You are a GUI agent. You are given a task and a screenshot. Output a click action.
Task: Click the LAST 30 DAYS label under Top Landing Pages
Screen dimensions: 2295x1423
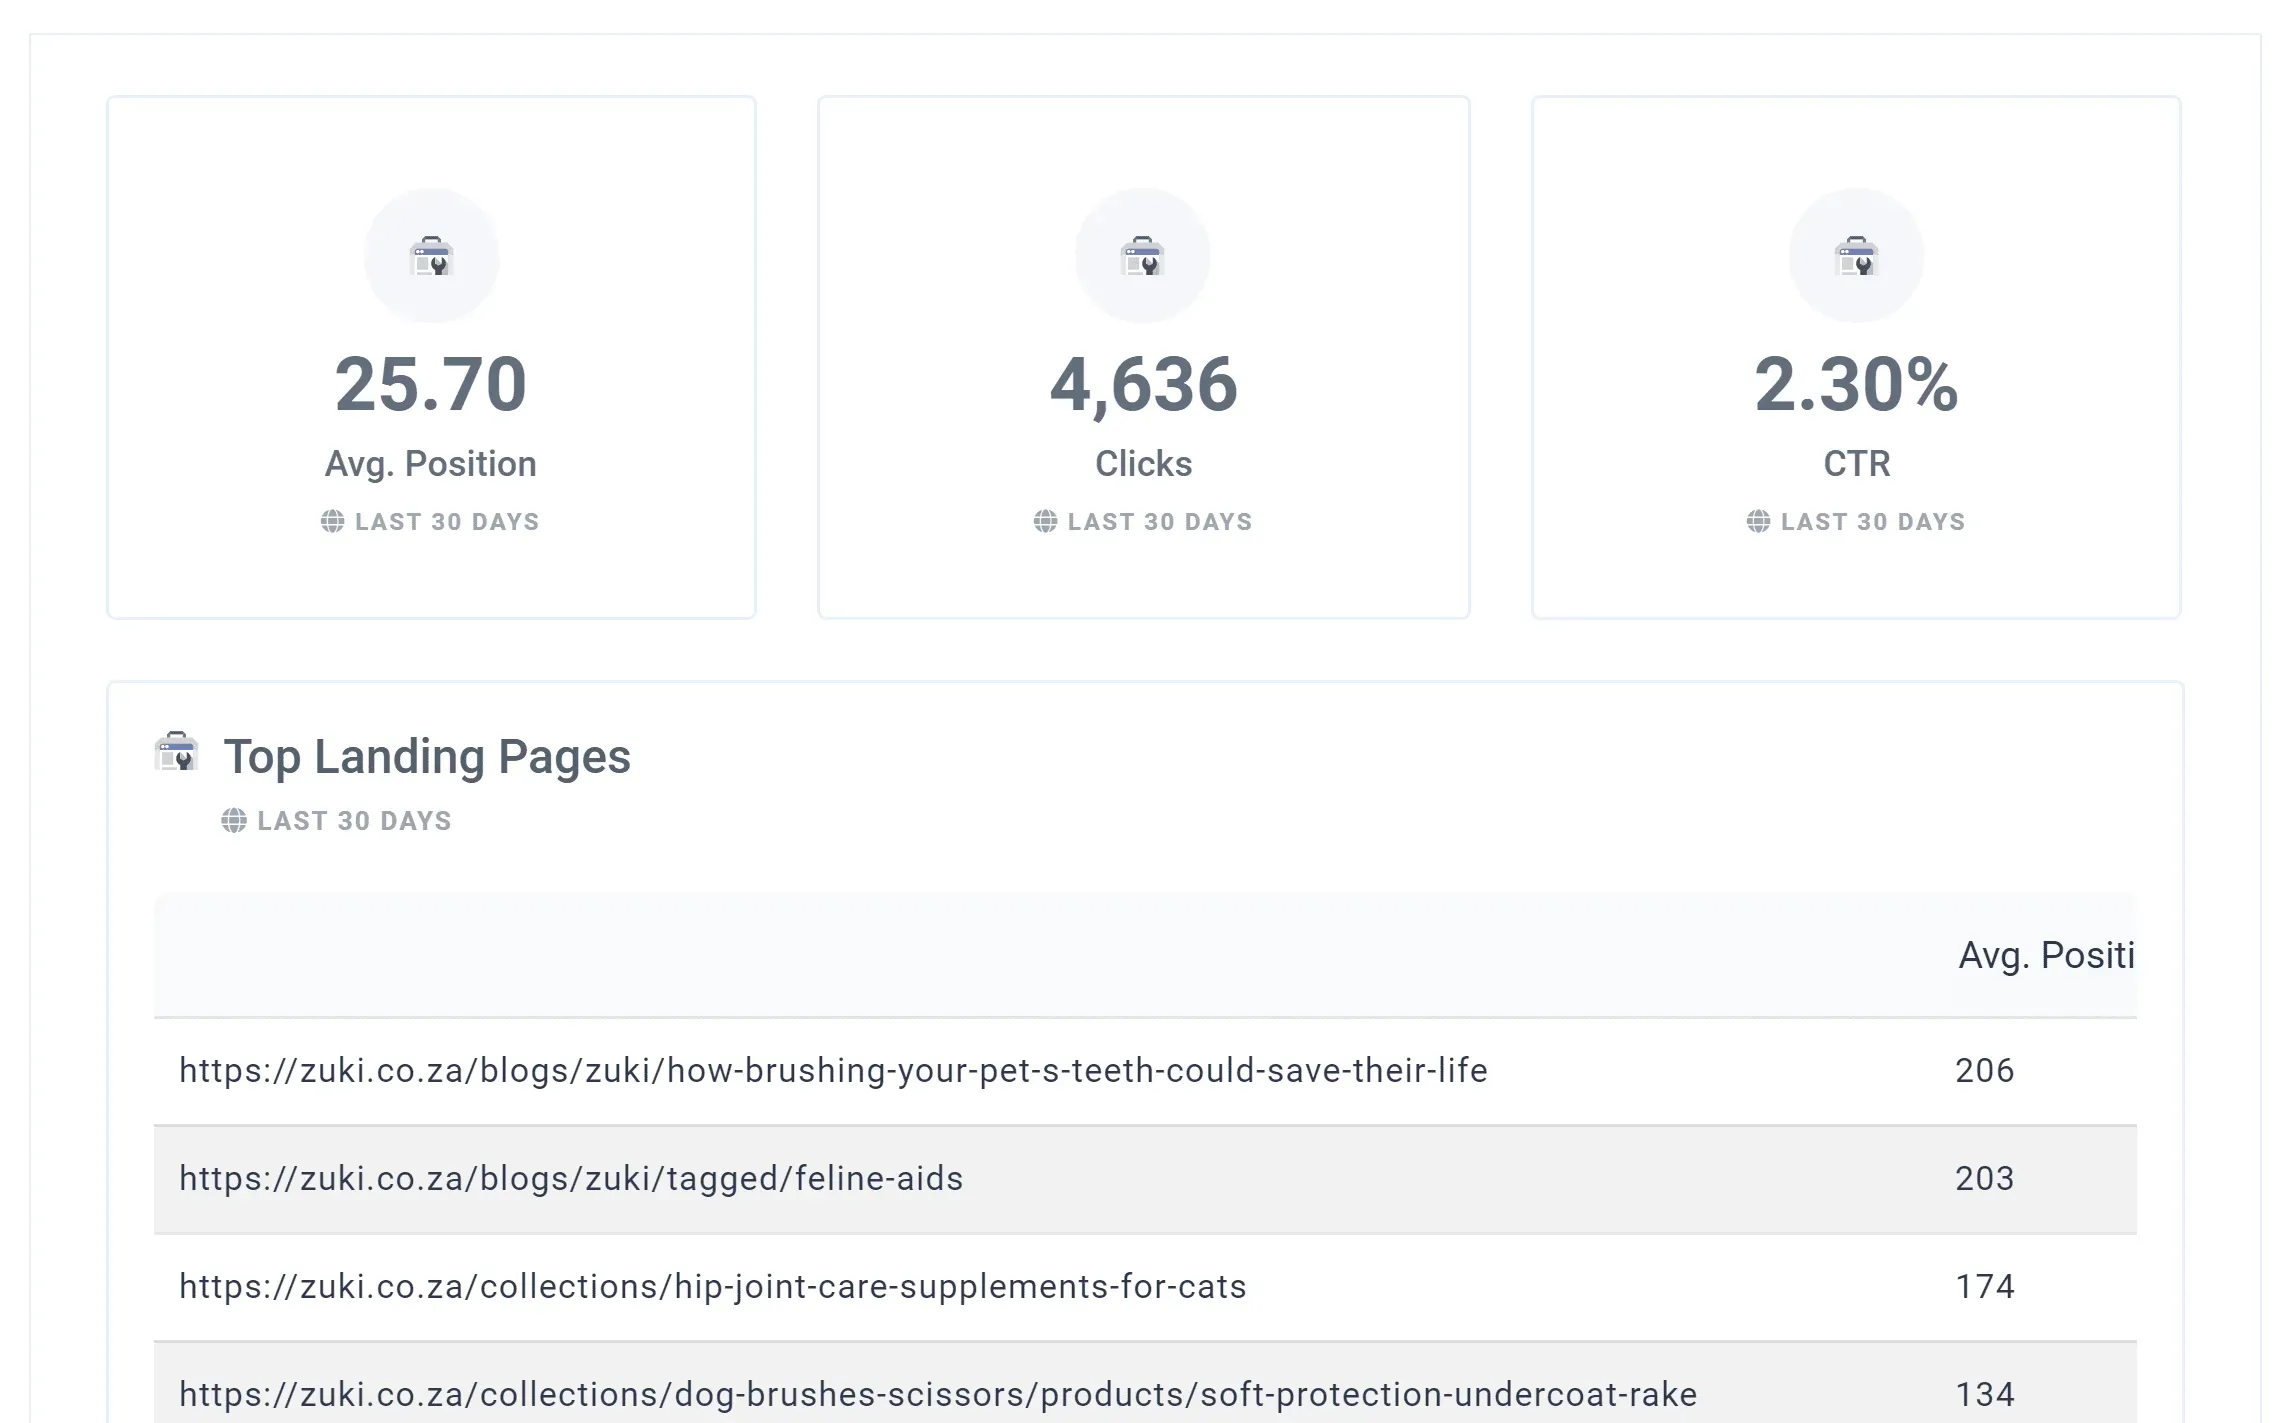coord(354,820)
